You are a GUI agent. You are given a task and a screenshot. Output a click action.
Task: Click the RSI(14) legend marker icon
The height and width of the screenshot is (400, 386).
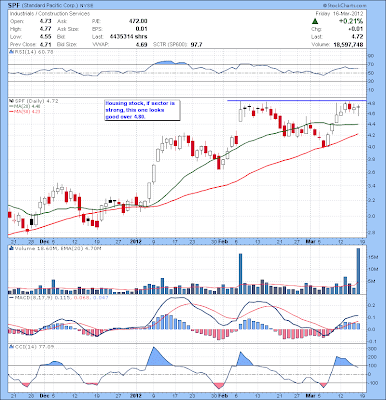click(x=10, y=52)
